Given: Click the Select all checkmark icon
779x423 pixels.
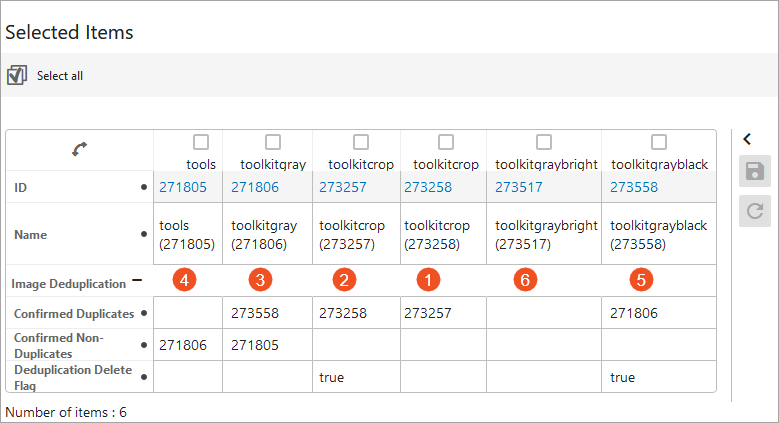Looking at the screenshot, I should pyautogui.click(x=16, y=75).
